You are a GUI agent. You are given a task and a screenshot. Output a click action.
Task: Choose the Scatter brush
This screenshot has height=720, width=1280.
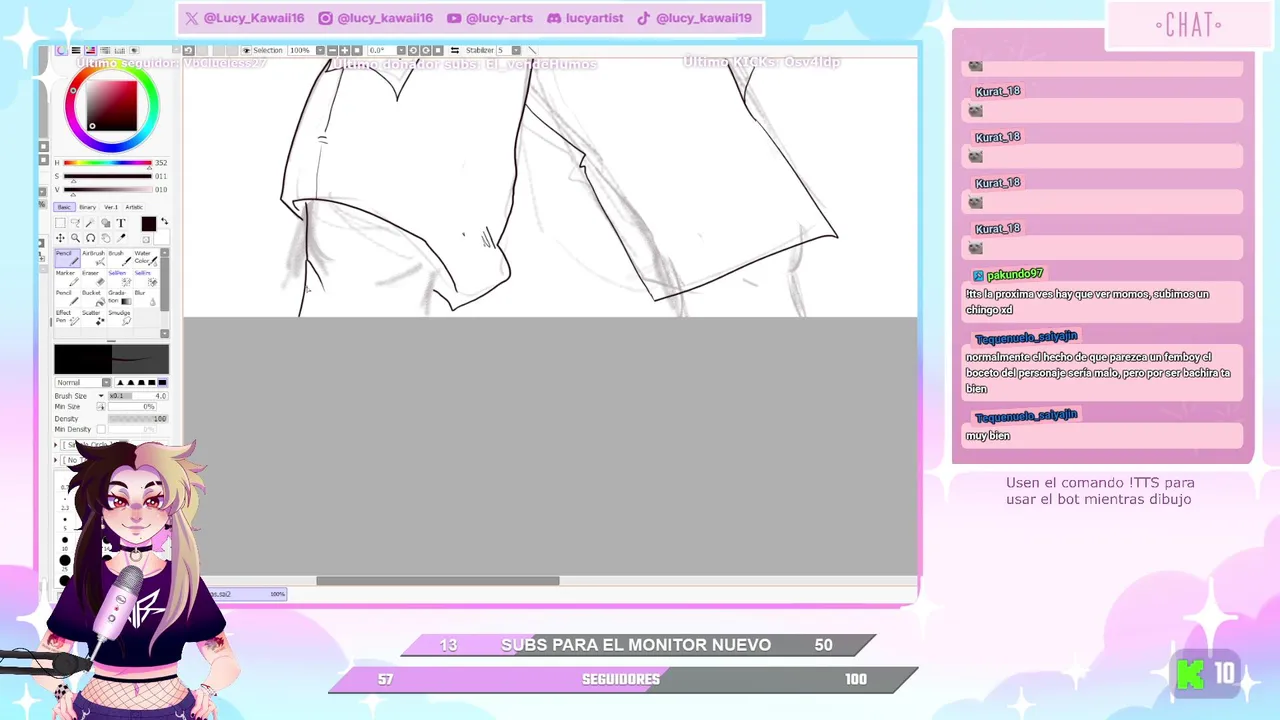pyautogui.click(x=93, y=318)
